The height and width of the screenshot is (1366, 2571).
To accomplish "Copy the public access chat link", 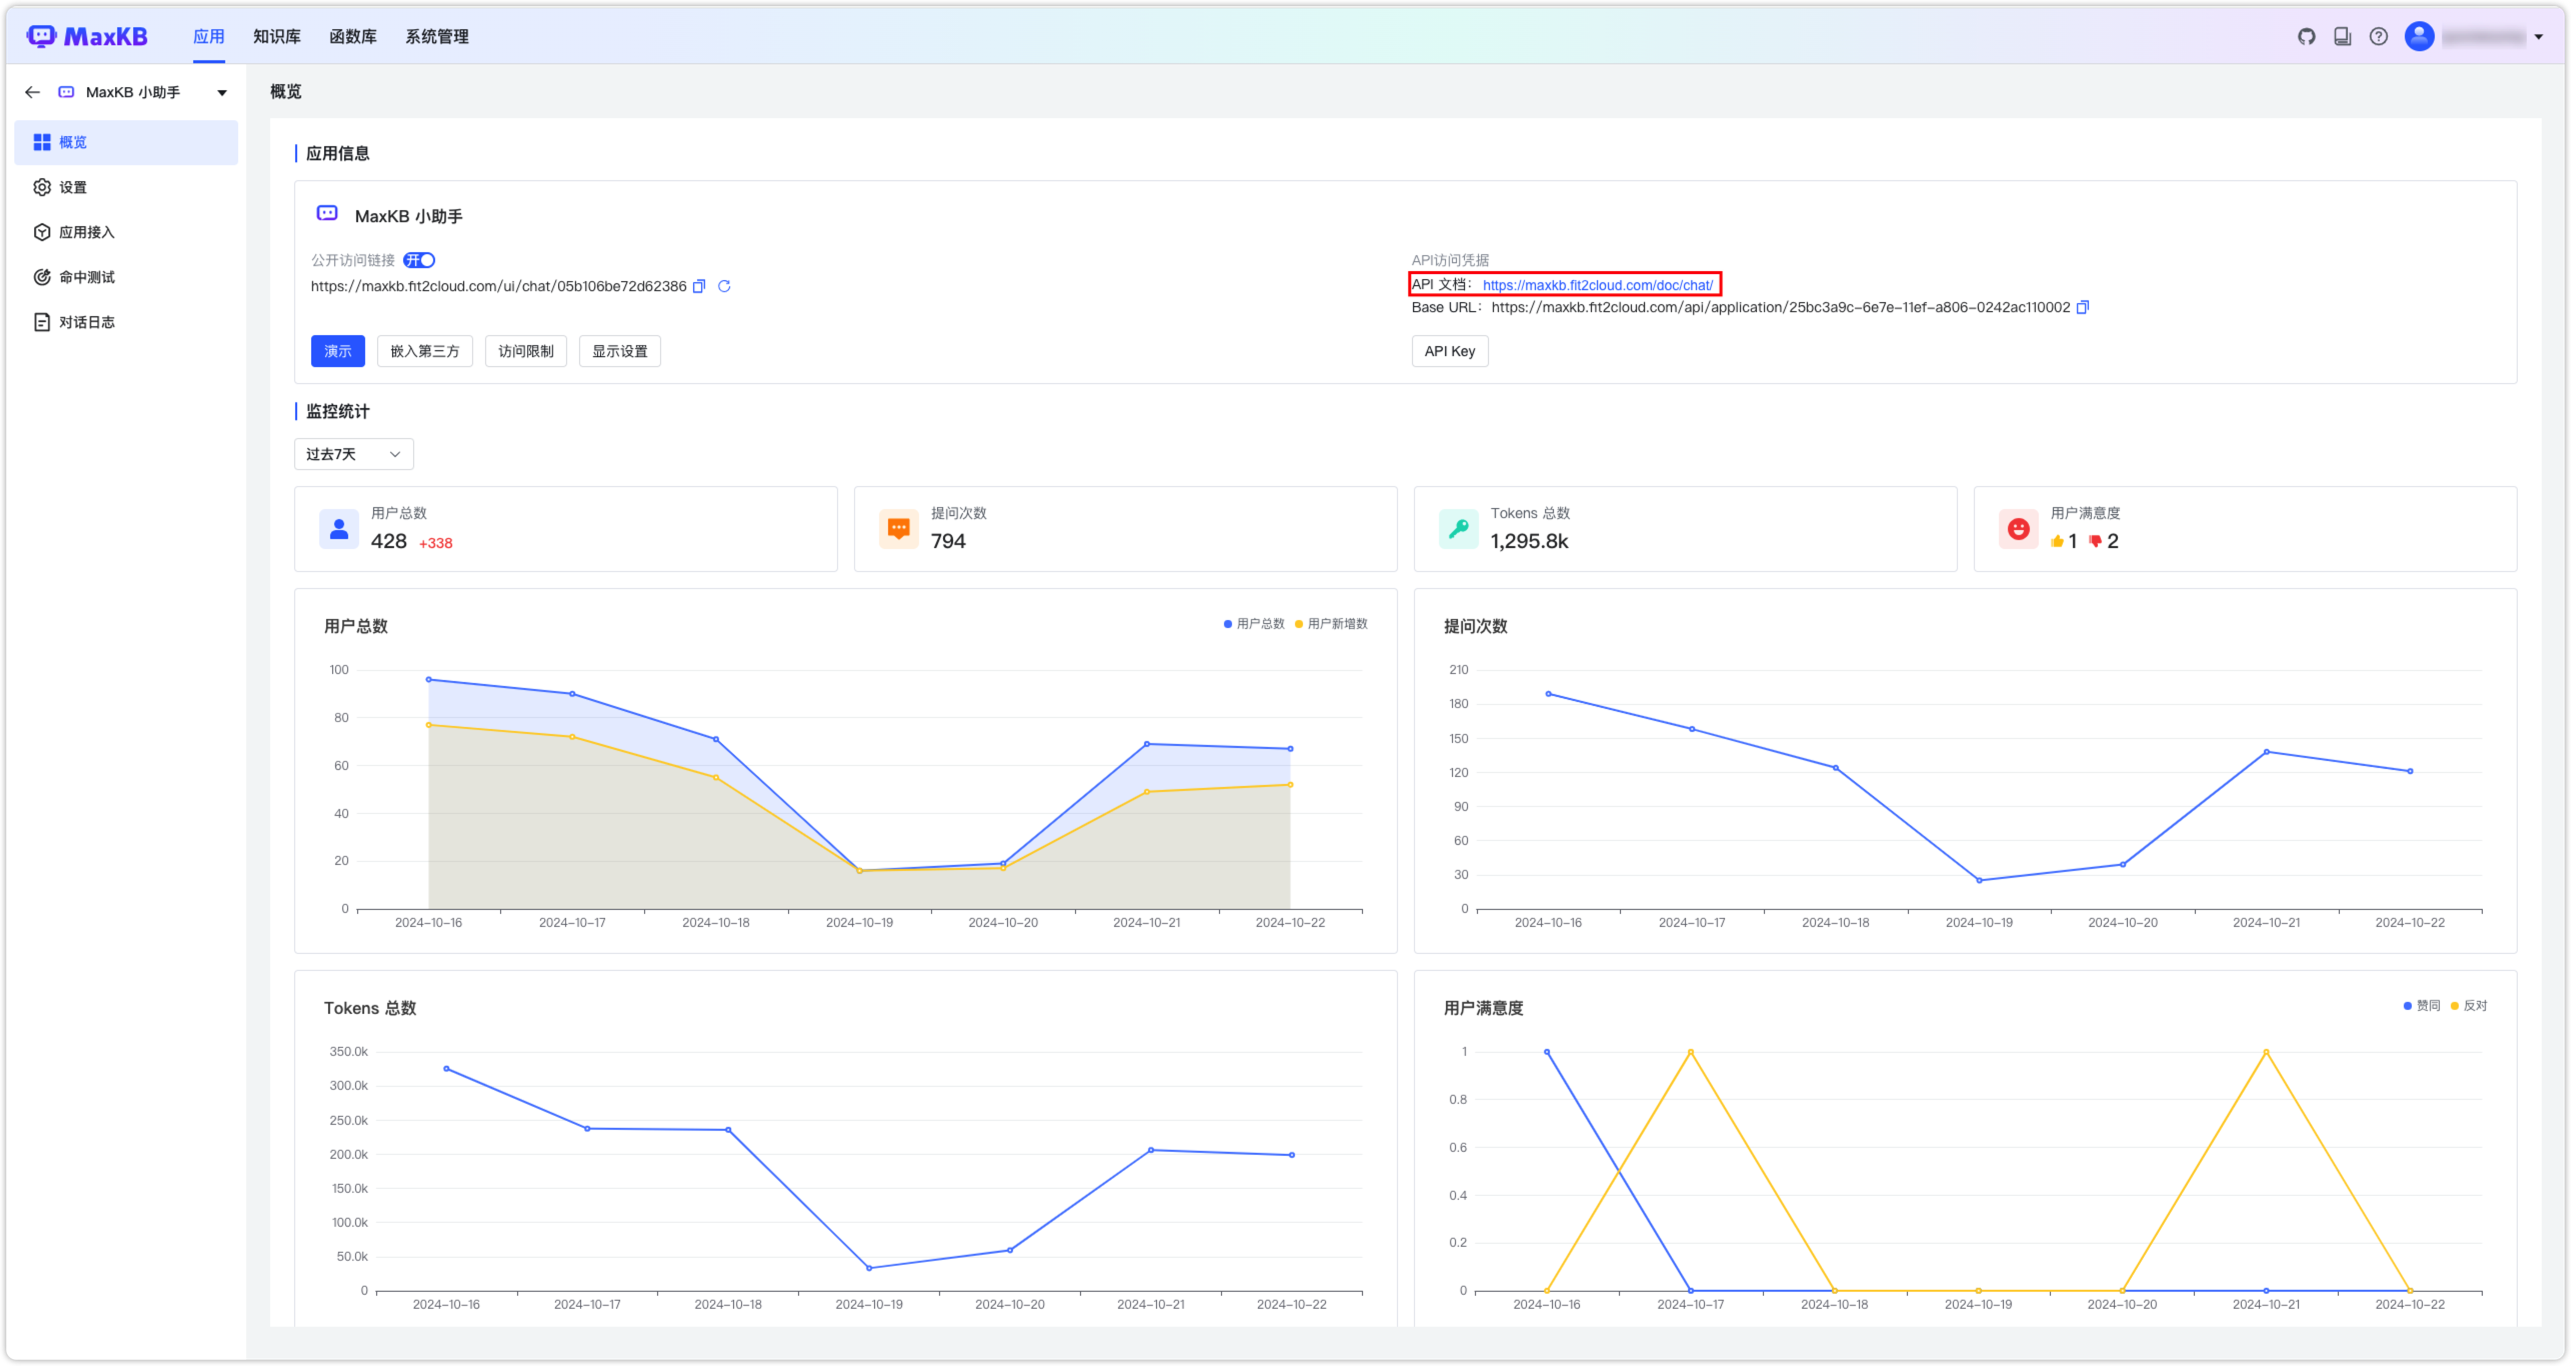I will (700, 286).
